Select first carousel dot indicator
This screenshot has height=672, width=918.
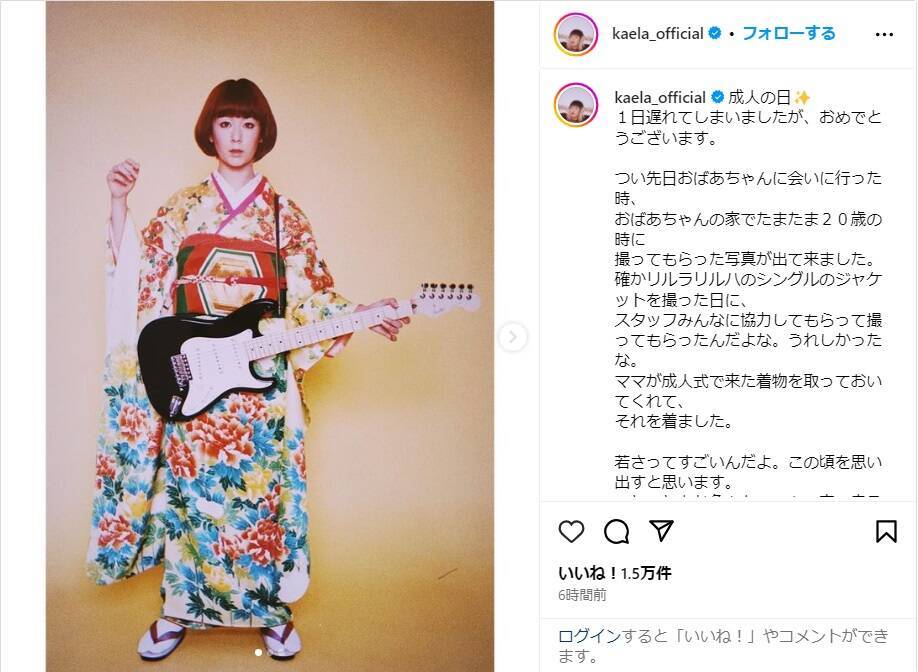coord(258,652)
